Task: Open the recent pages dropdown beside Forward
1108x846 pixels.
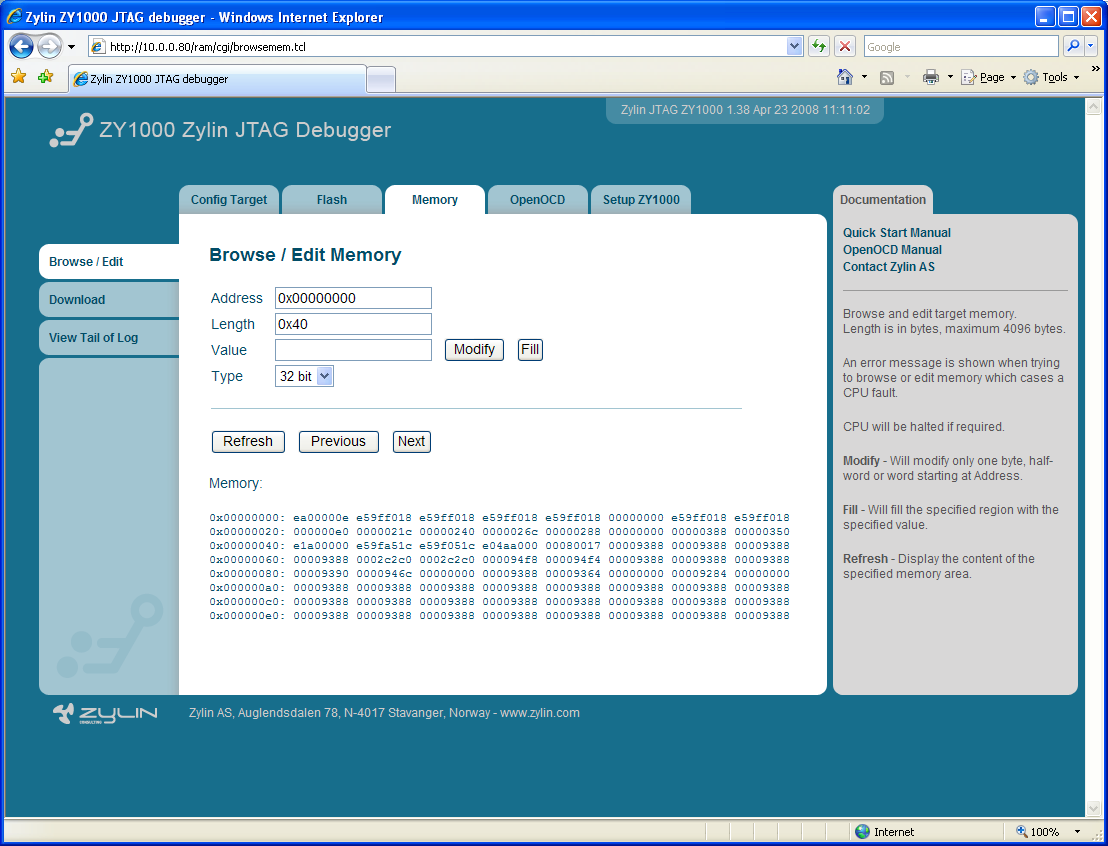Action: click(x=71, y=47)
